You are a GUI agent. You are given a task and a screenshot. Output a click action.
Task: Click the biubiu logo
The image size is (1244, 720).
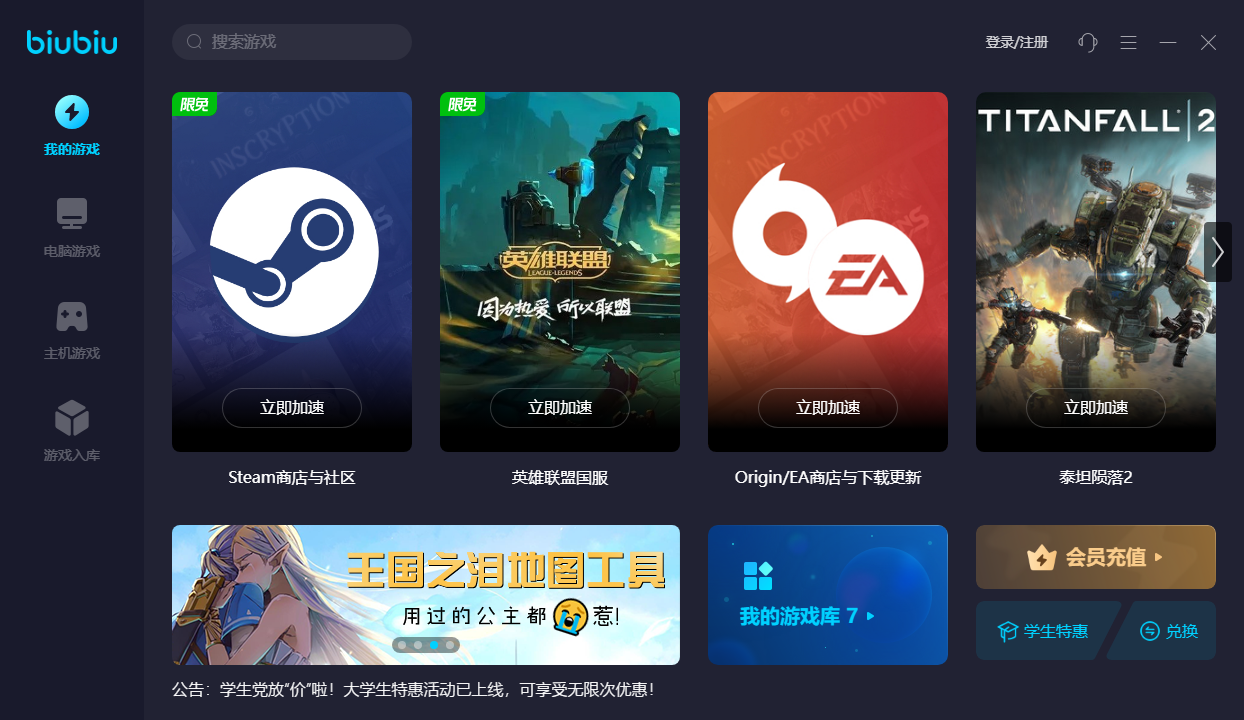pos(72,42)
